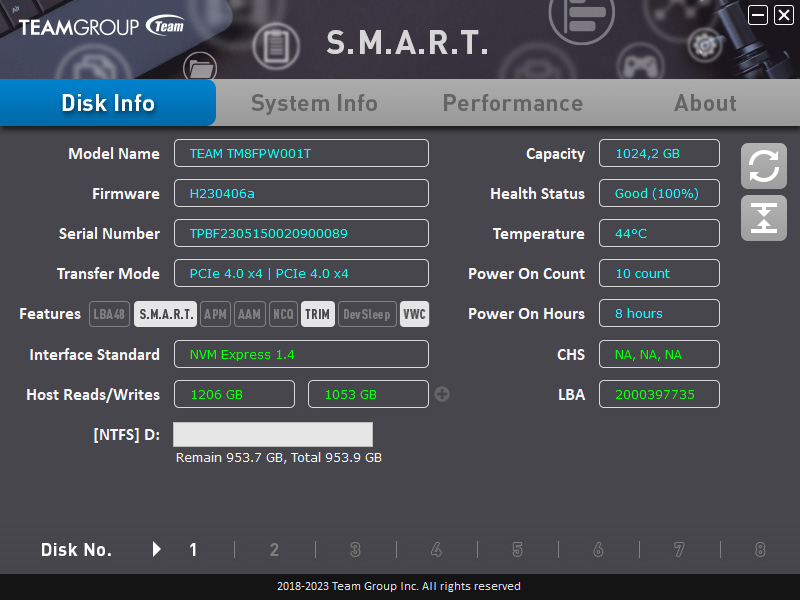This screenshot has width=800, height=600.
Task: Select disk number 1
Action: (192, 549)
